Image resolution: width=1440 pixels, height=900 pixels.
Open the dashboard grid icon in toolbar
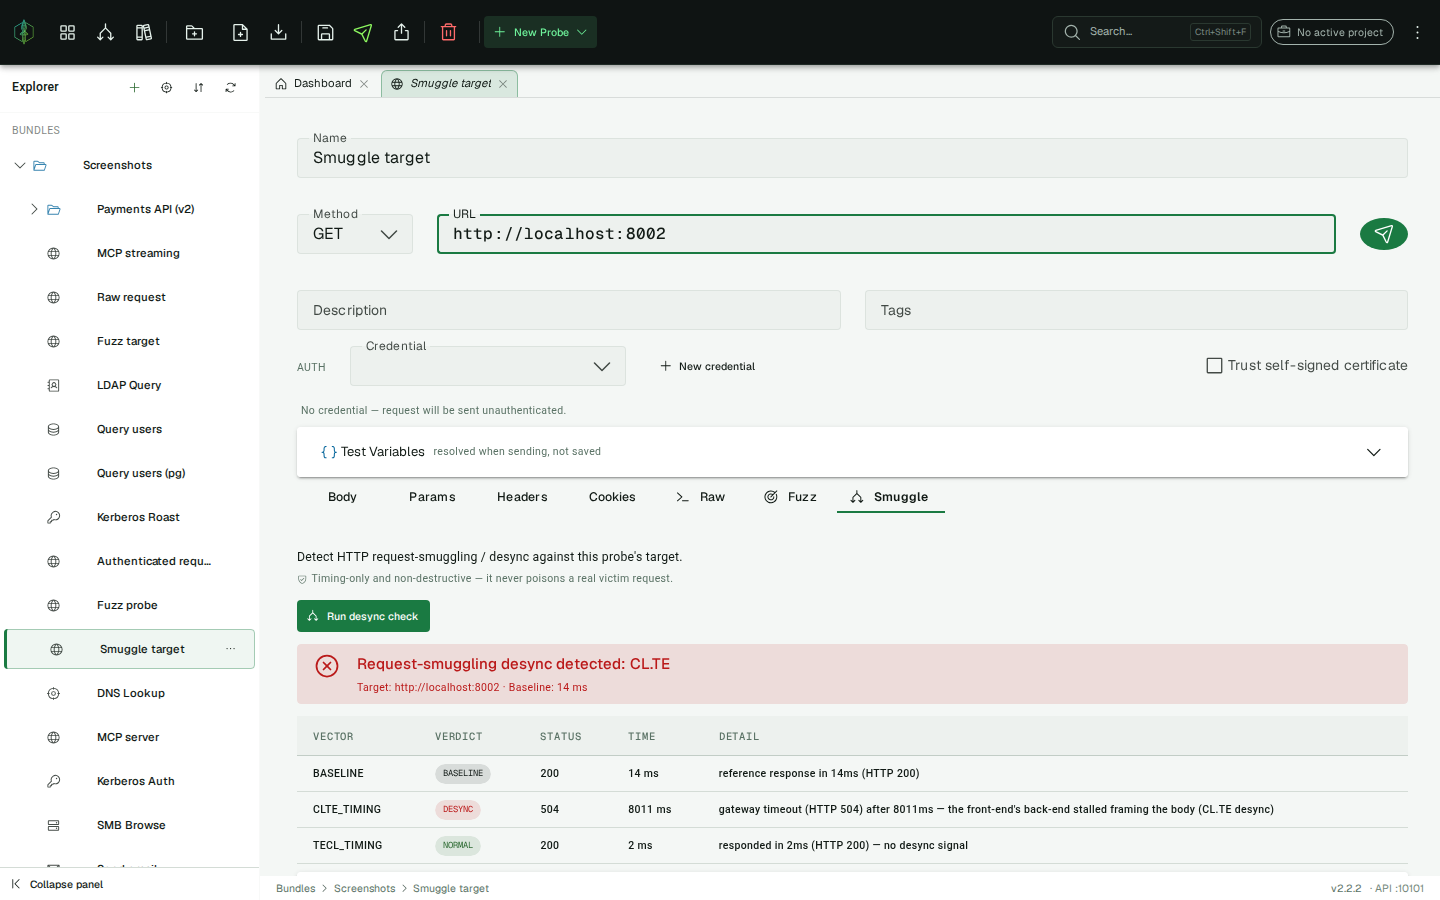click(67, 32)
